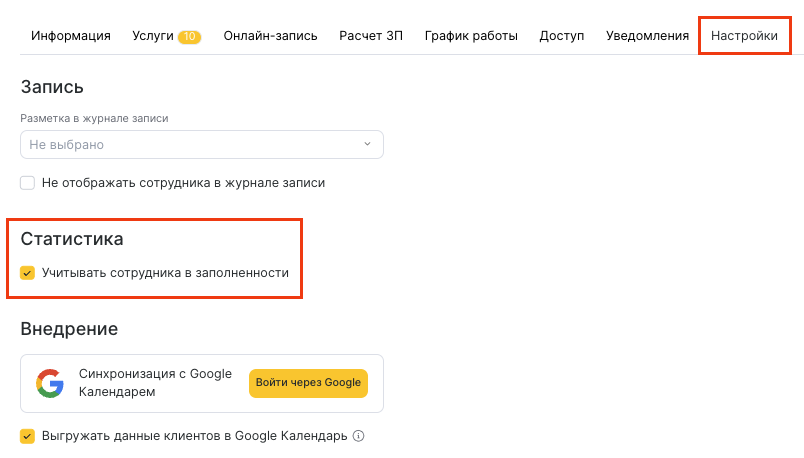Click the "Синхронизация с Google Календарем" text

[x=155, y=383]
